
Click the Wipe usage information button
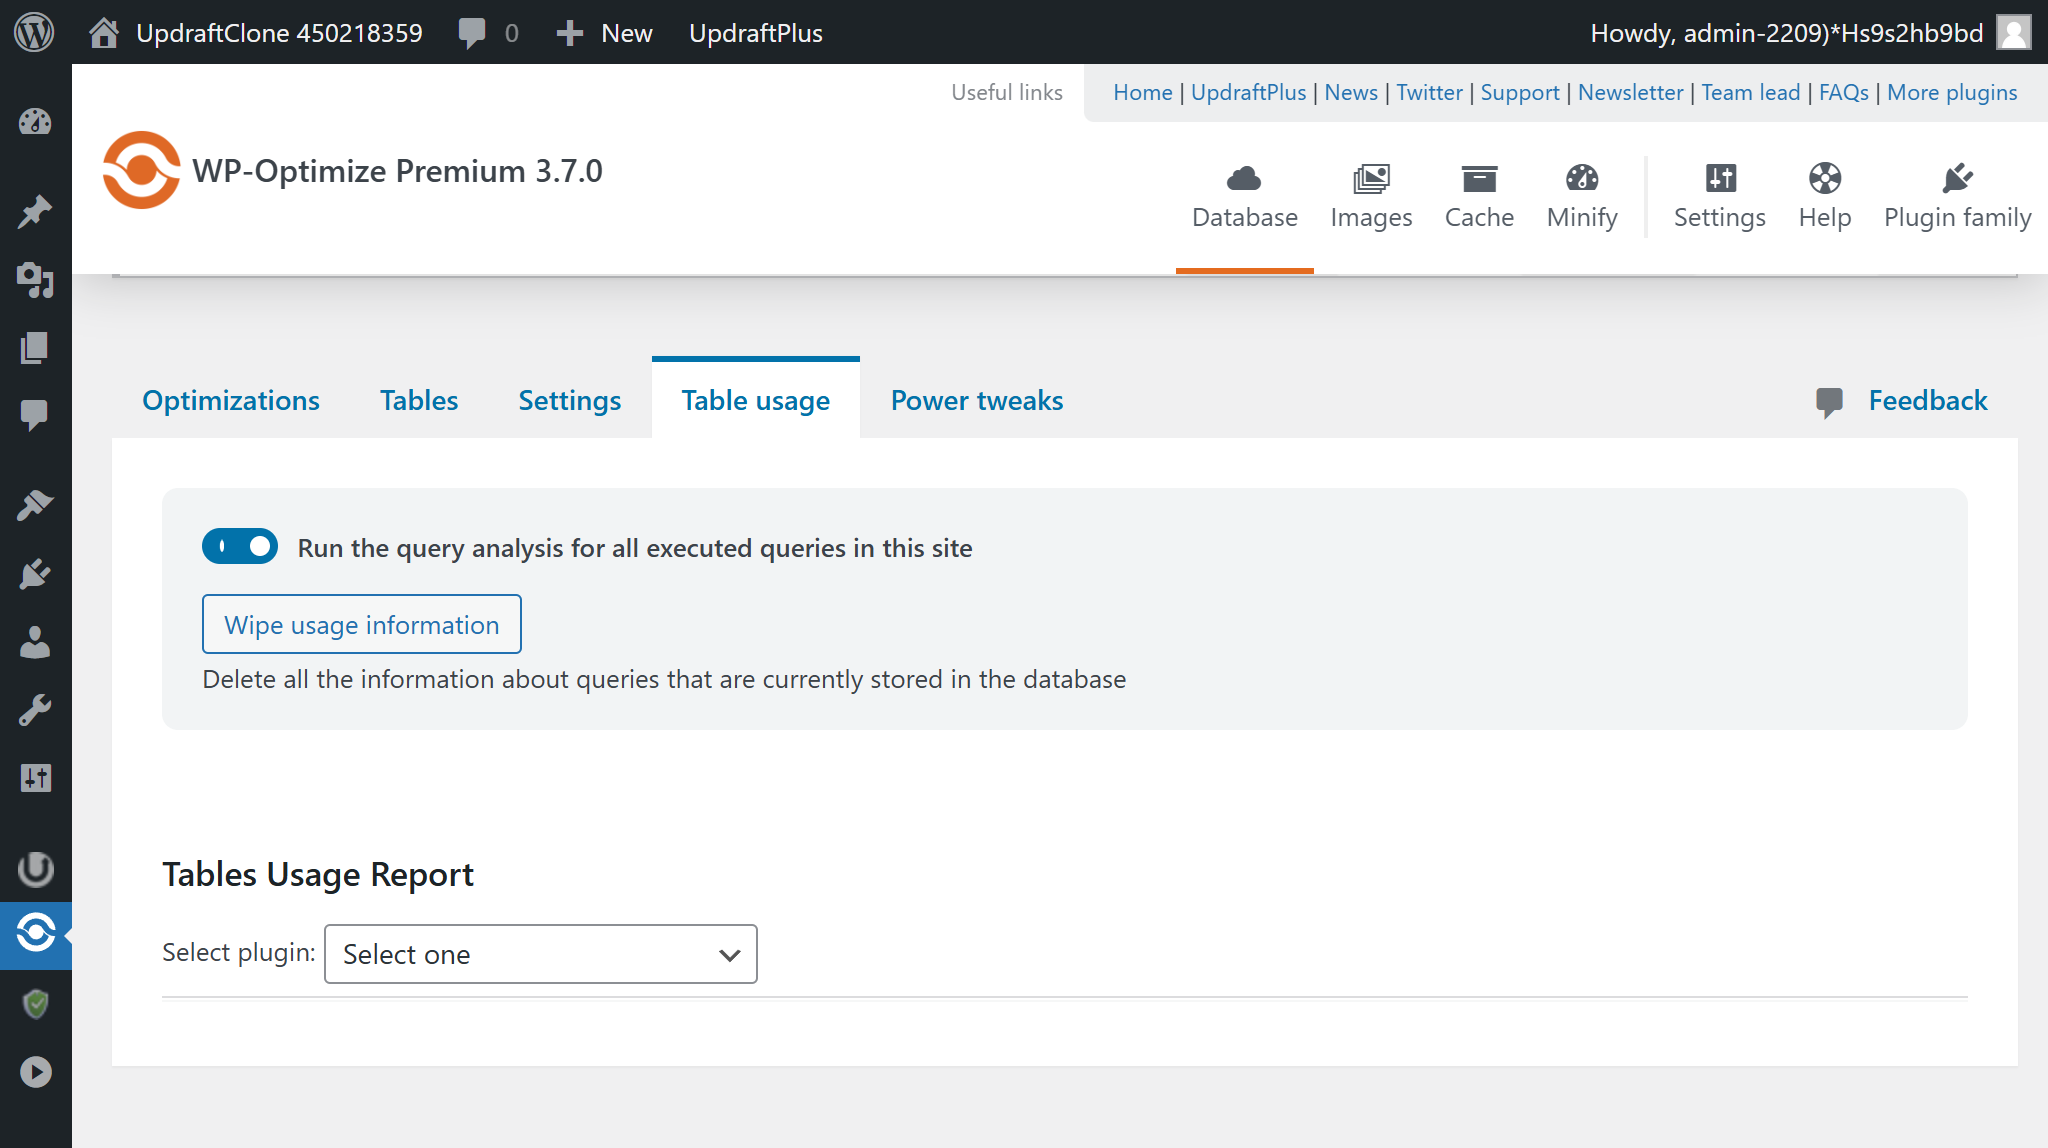(362, 624)
